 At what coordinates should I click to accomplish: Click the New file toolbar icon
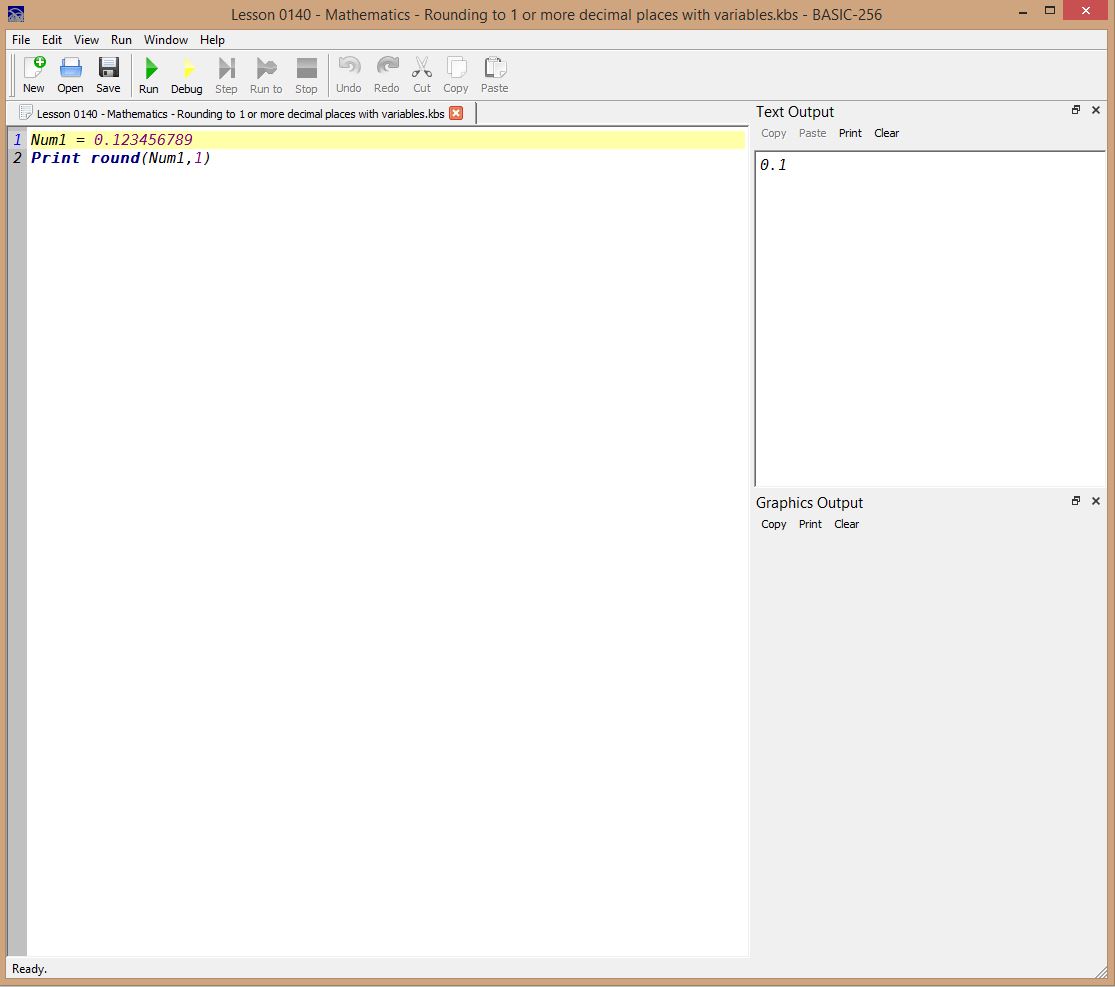tap(34, 70)
